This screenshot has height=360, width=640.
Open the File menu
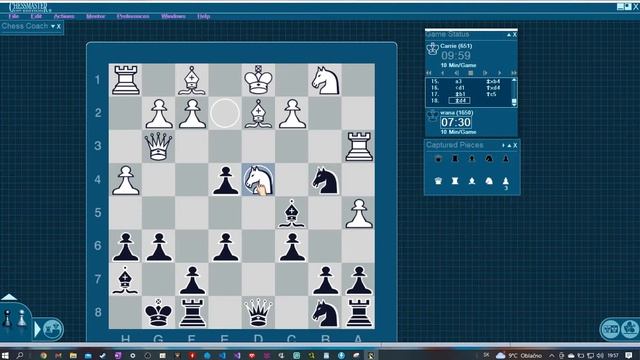coord(13,16)
